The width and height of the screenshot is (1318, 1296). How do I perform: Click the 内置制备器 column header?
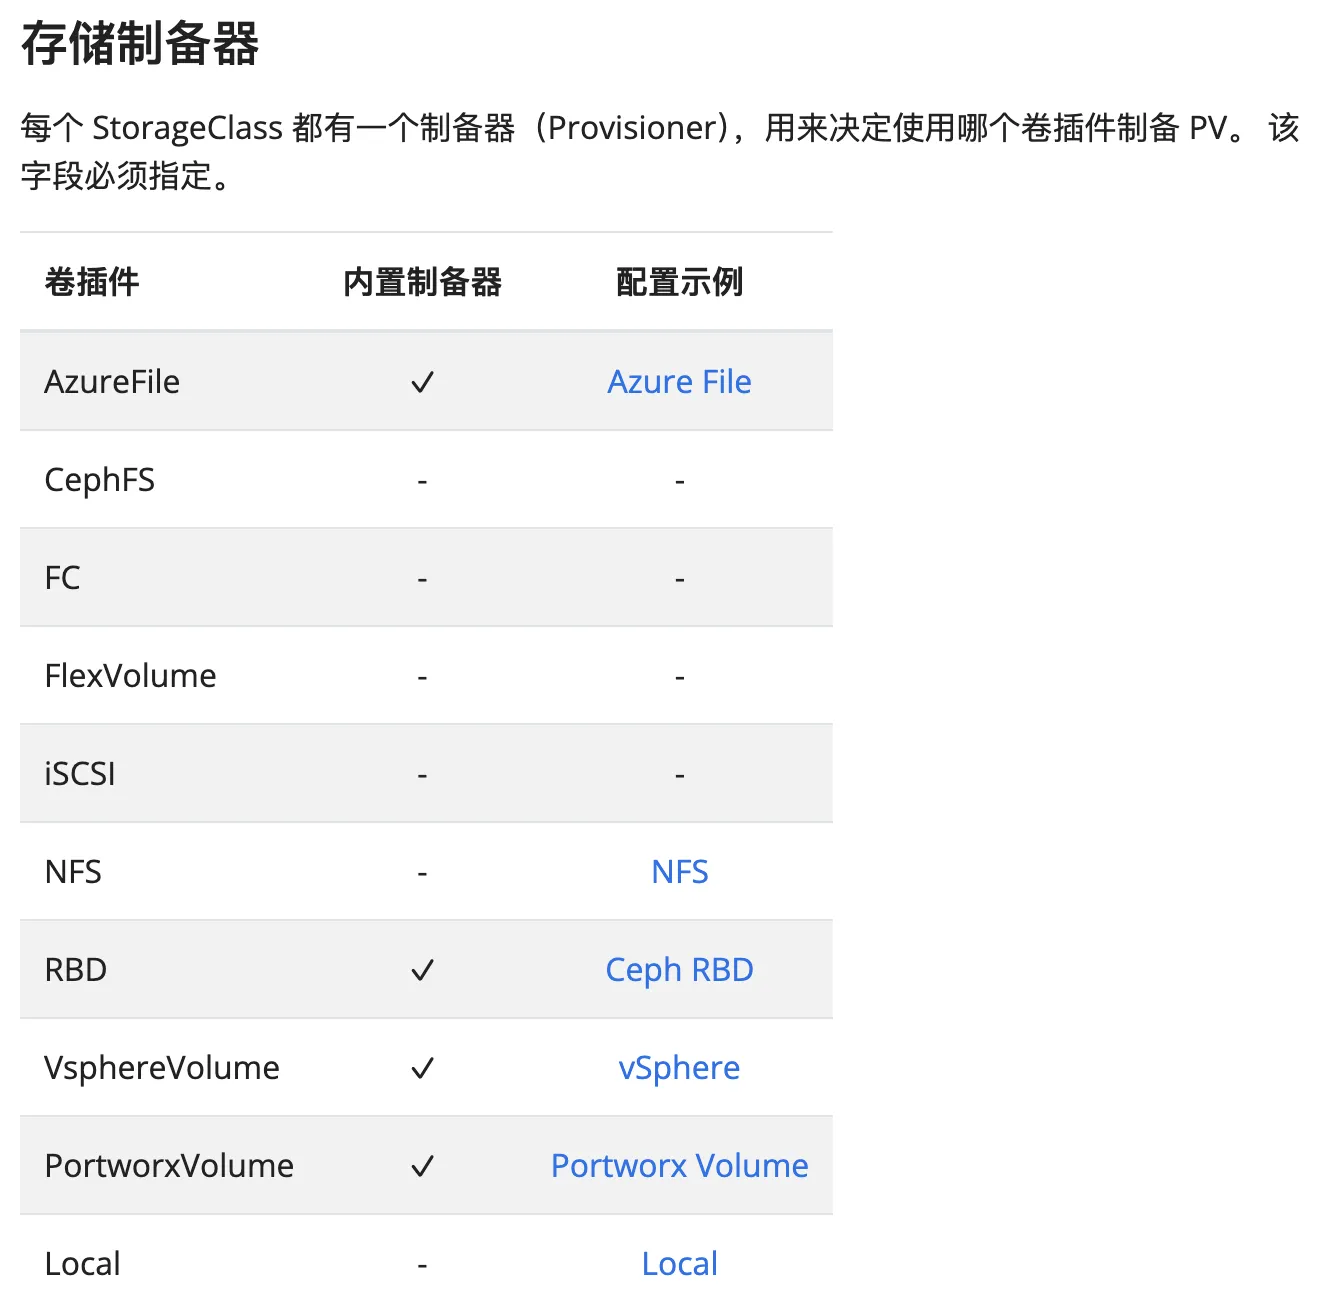422,282
